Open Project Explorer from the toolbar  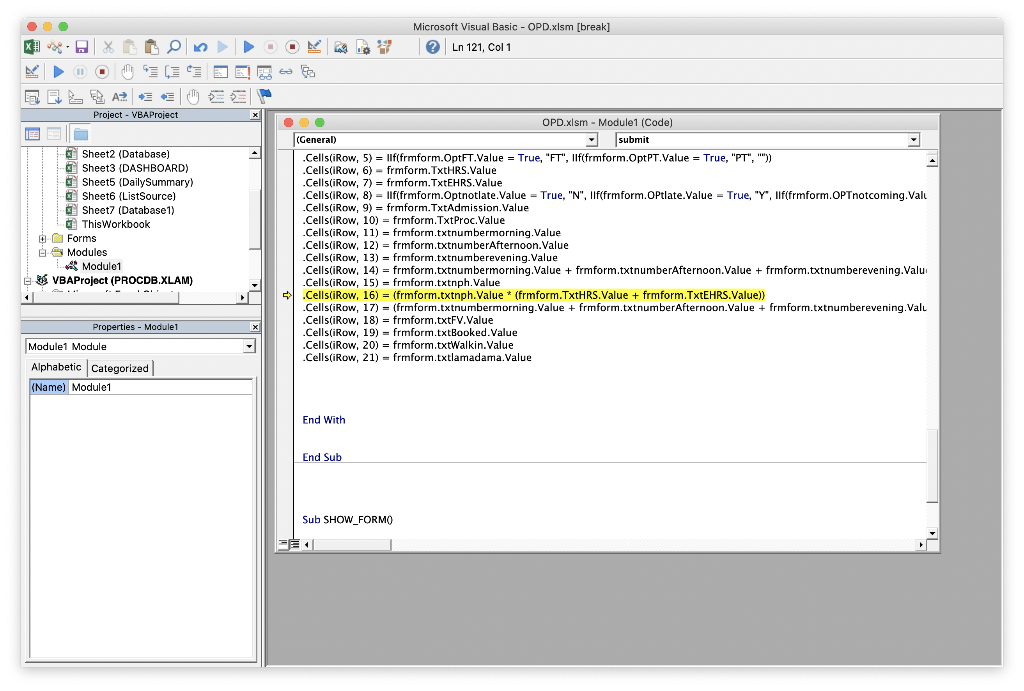(340, 47)
